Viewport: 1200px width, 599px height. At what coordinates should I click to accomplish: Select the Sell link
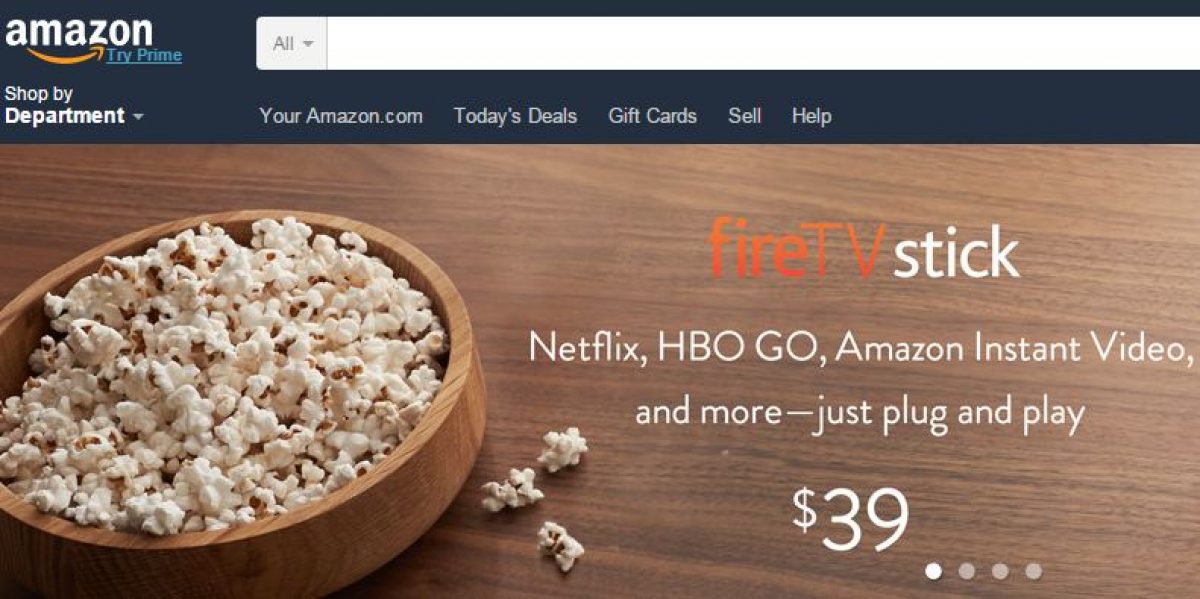coord(744,116)
